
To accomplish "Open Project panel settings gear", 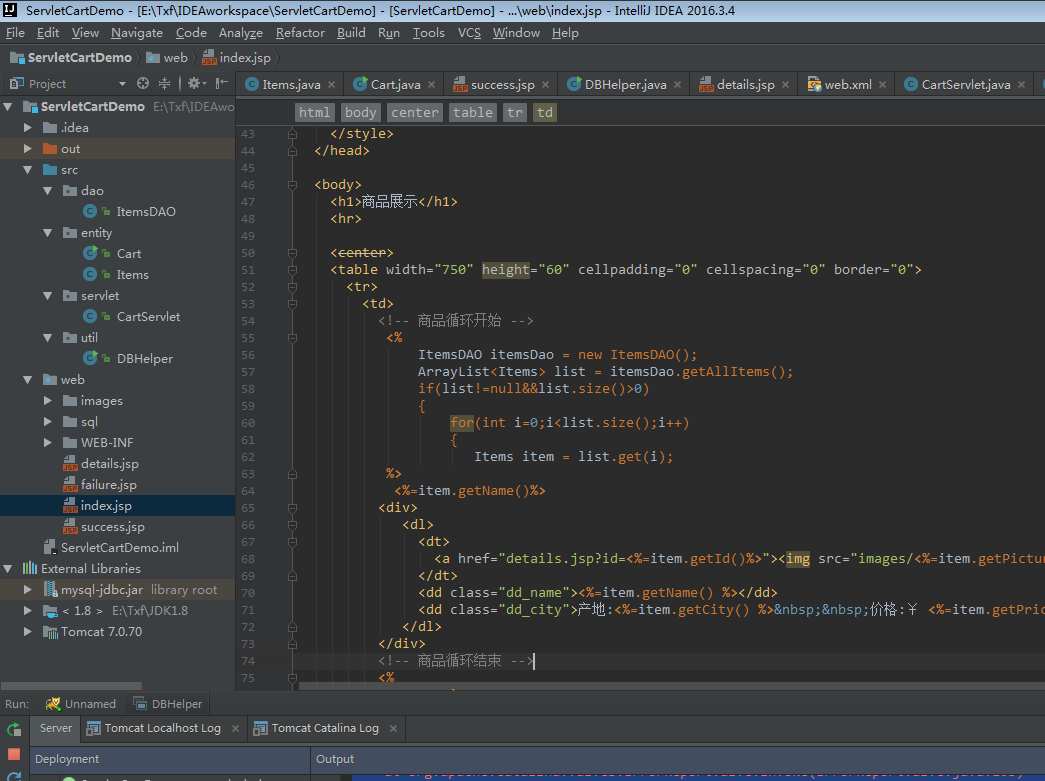I will pyautogui.click(x=197, y=83).
